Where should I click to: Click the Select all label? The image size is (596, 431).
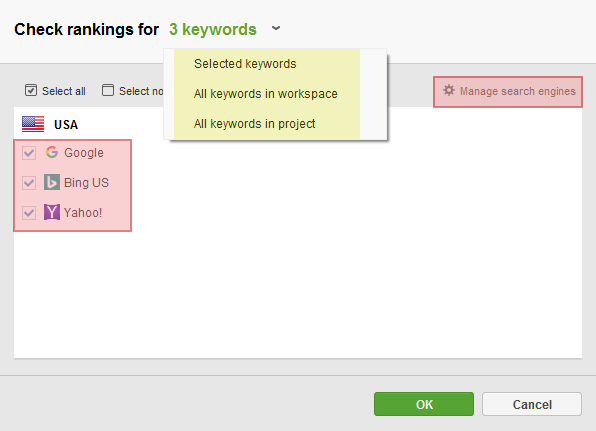click(64, 91)
